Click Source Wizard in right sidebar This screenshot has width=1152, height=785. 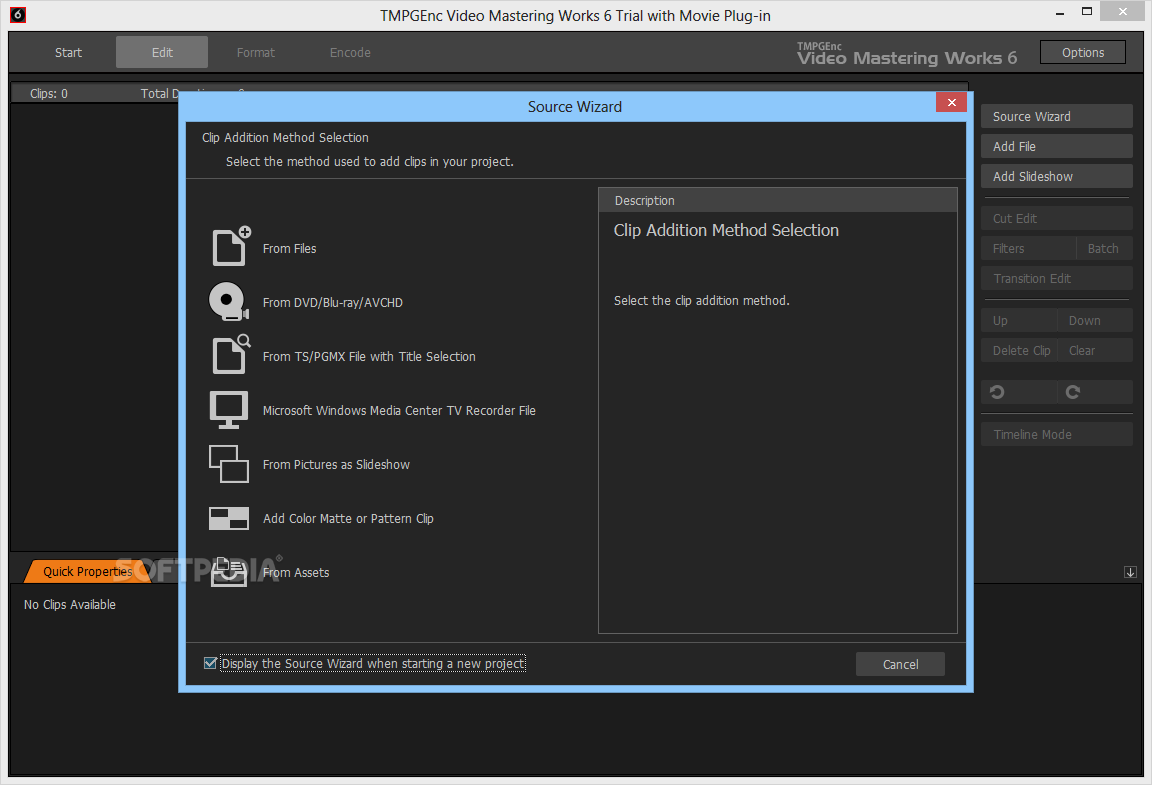pyautogui.click(x=1056, y=116)
